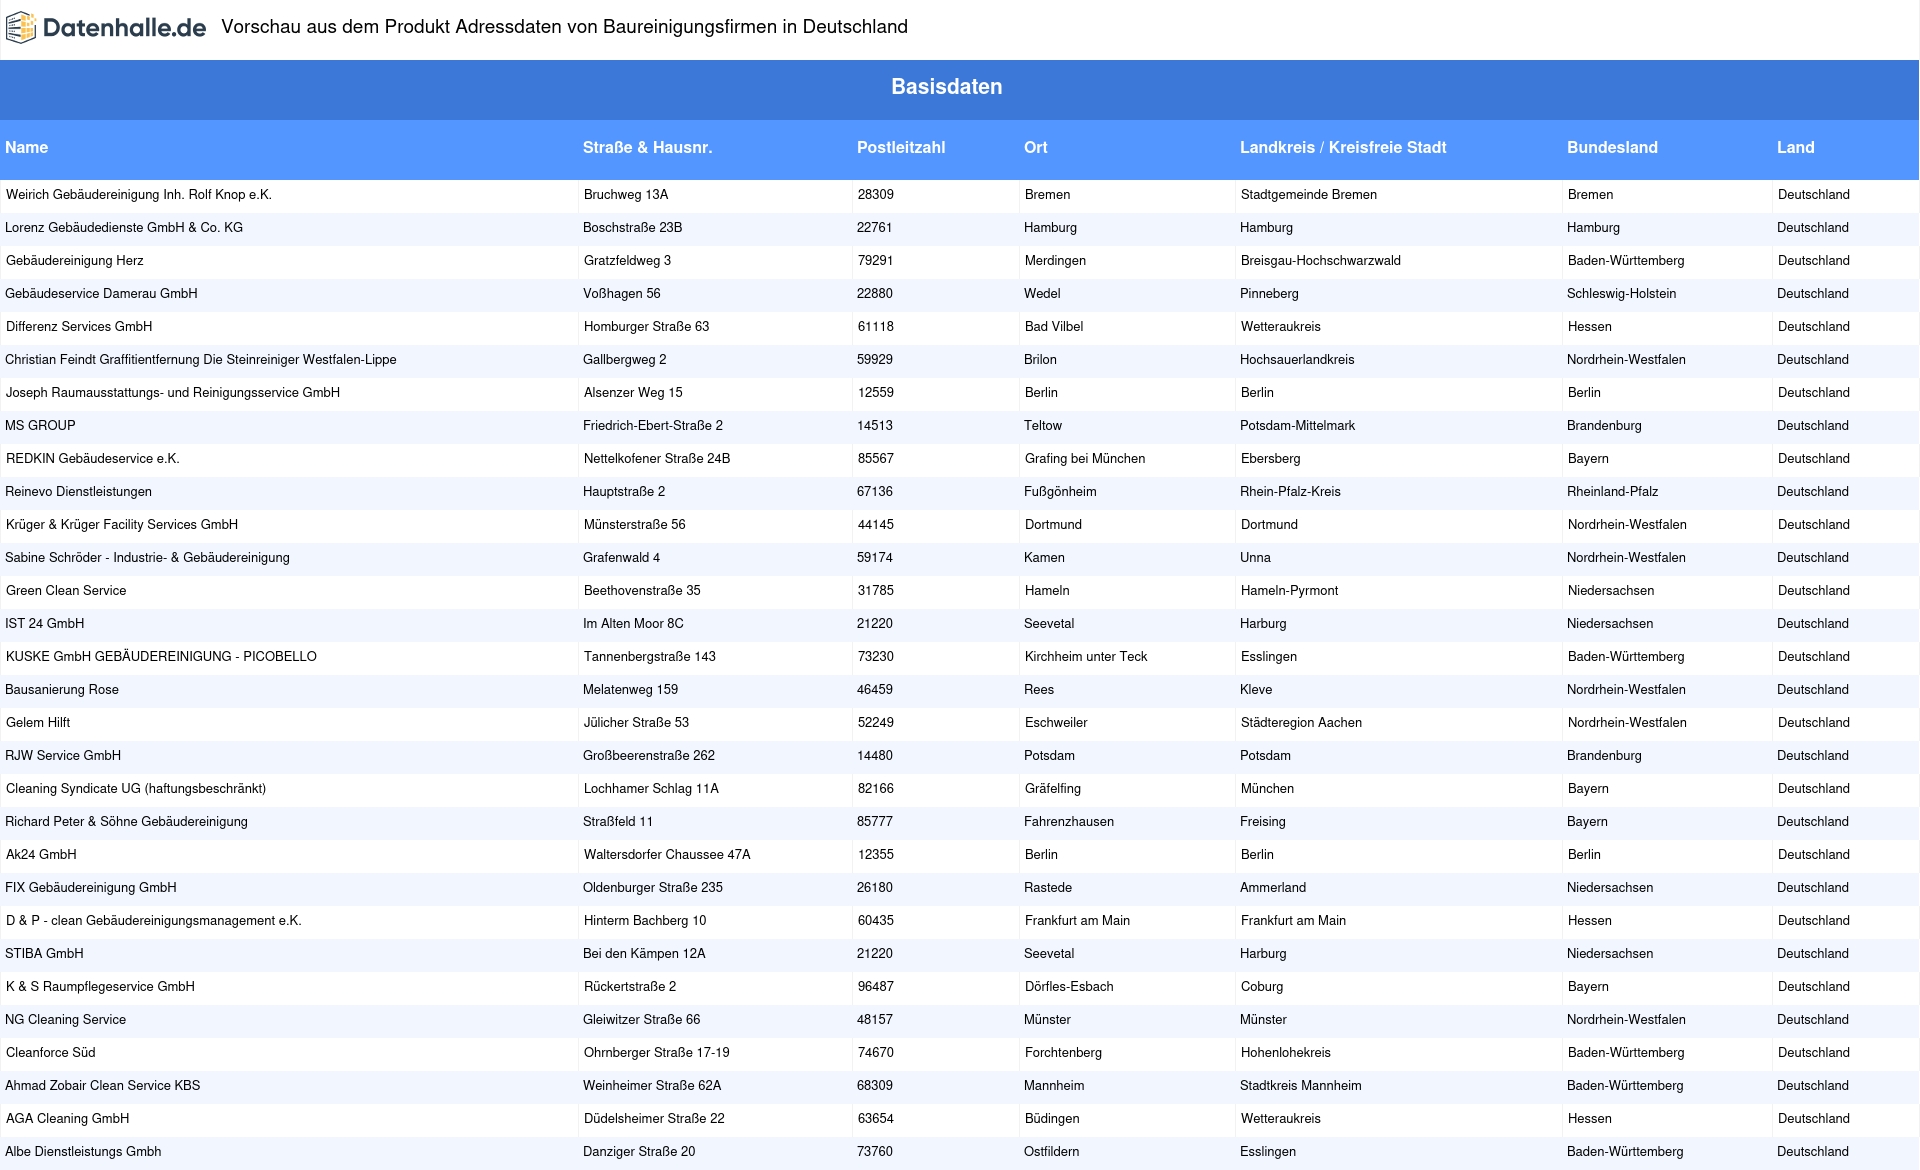Select street address Boschstraße 23B
This screenshot has height=1170, width=1920.
[632, 228]
